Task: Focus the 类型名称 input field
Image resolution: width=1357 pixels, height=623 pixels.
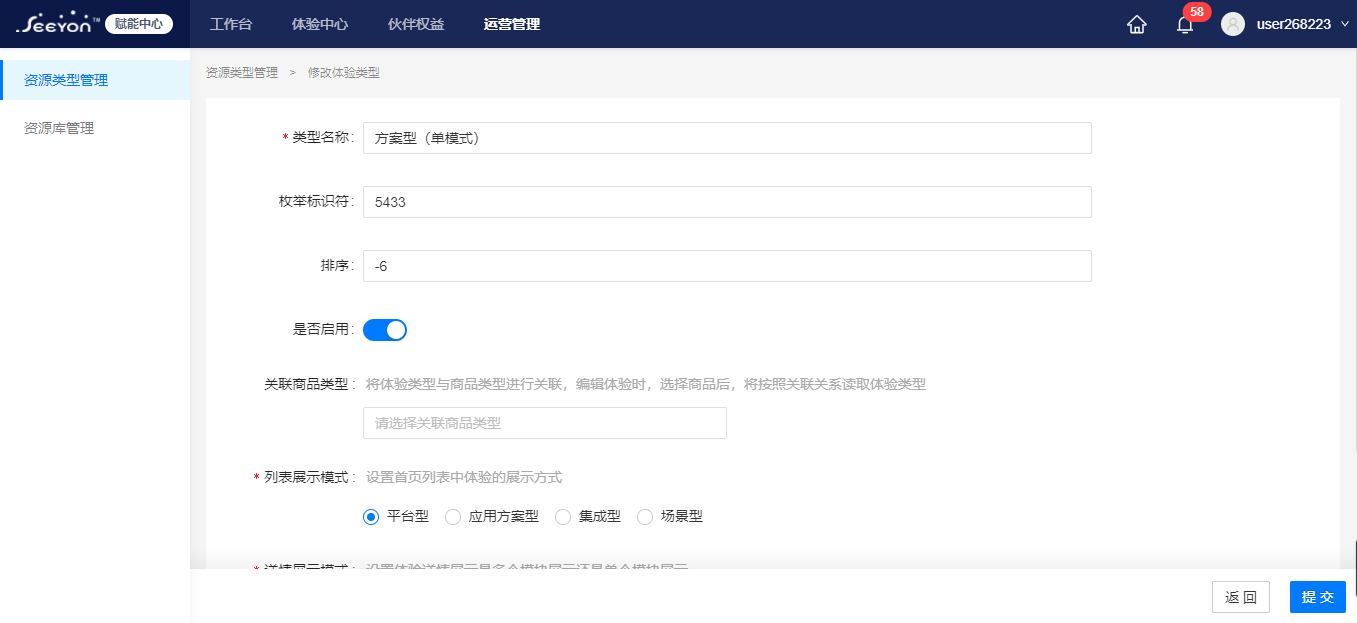Action: (x=727, y=138)
